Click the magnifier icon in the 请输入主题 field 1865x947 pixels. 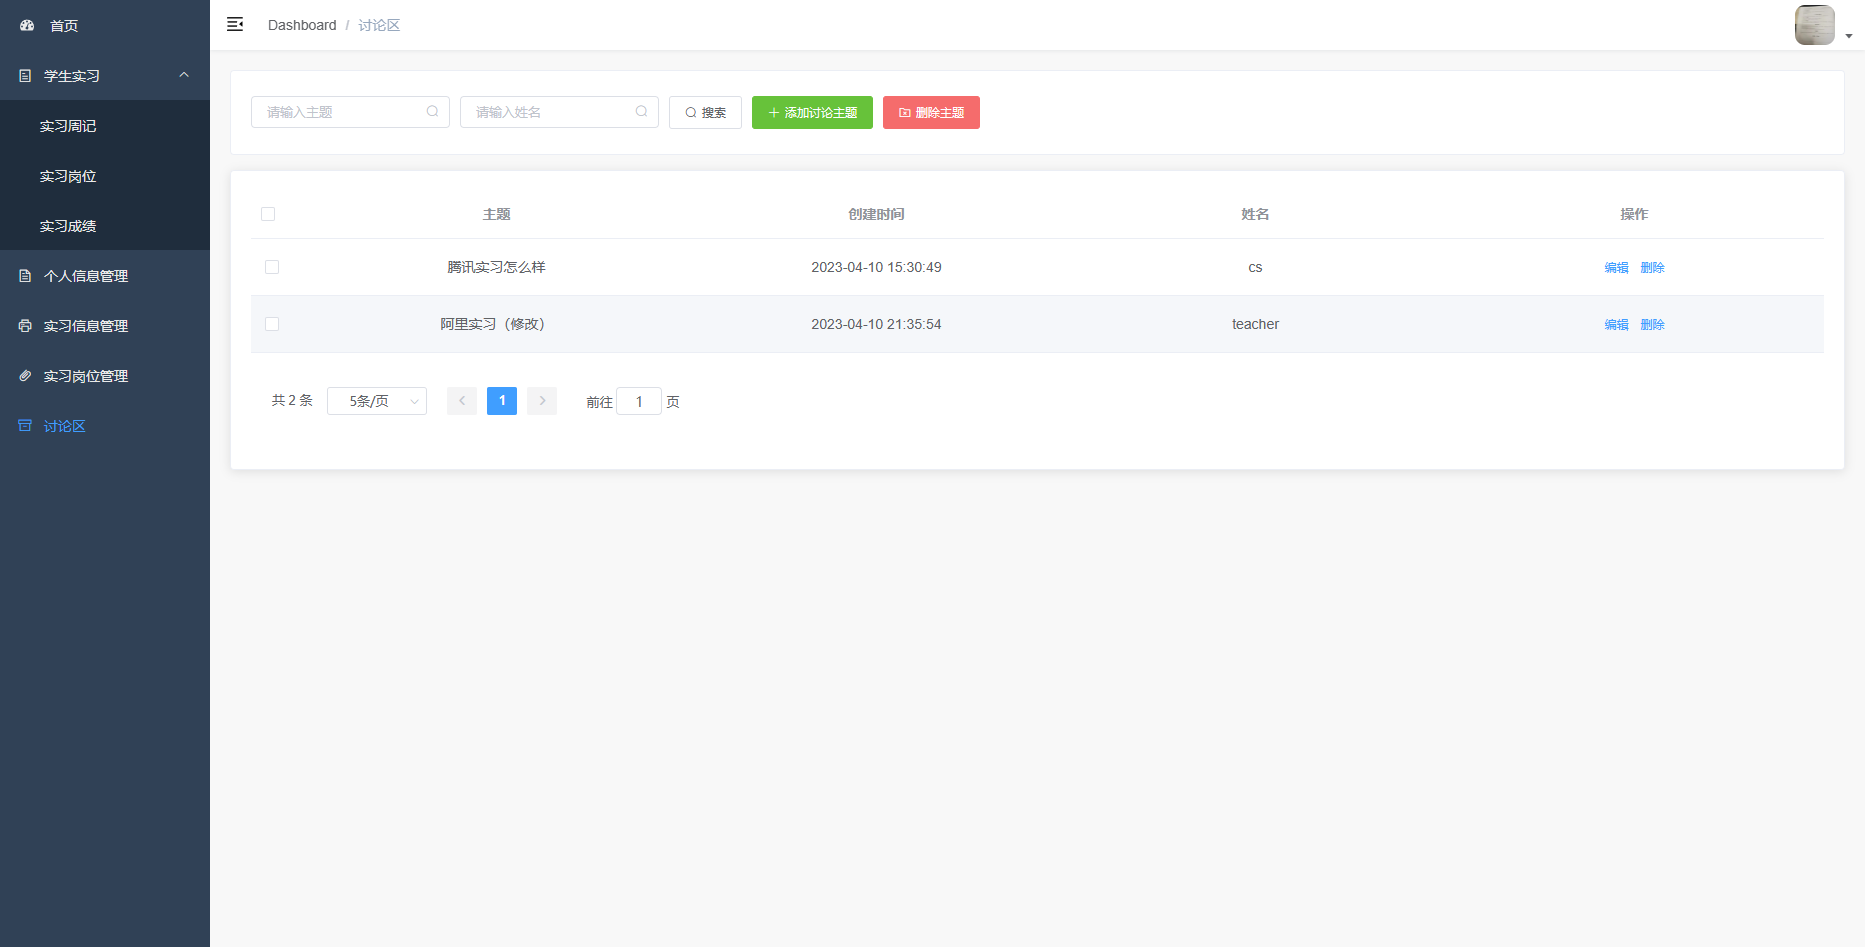pyautogui.click(x=432, y=112)
